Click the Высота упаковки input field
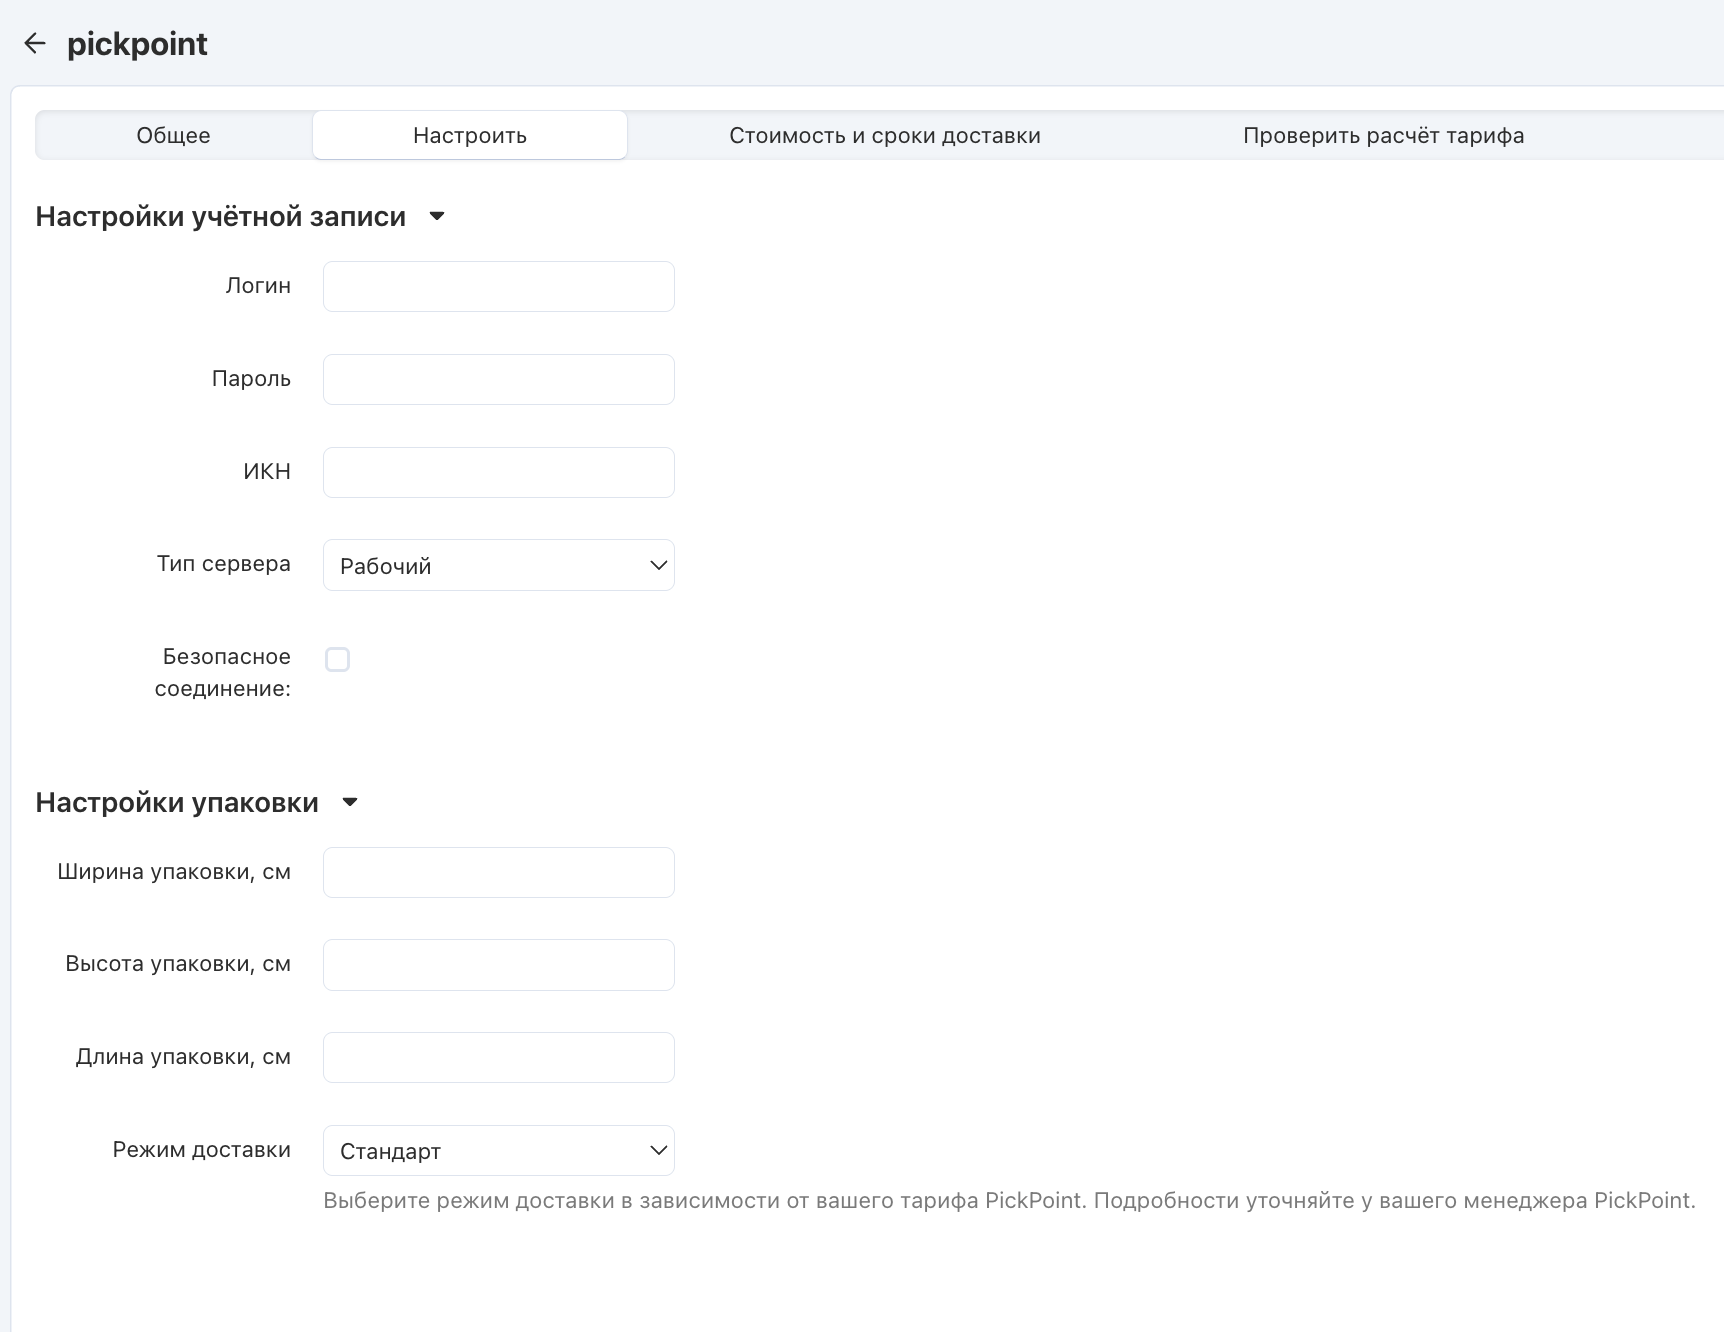The image size is (1724, 1332). 498,965
